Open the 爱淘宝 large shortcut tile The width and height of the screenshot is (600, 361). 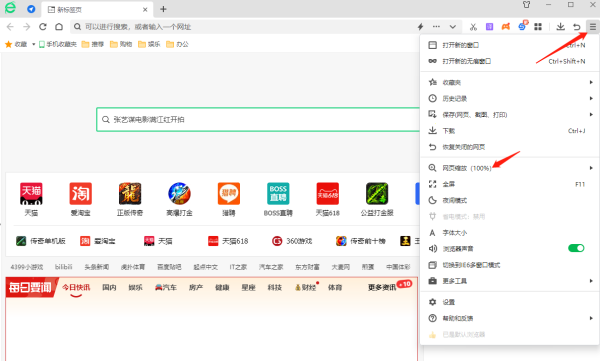tap(81, 199)
